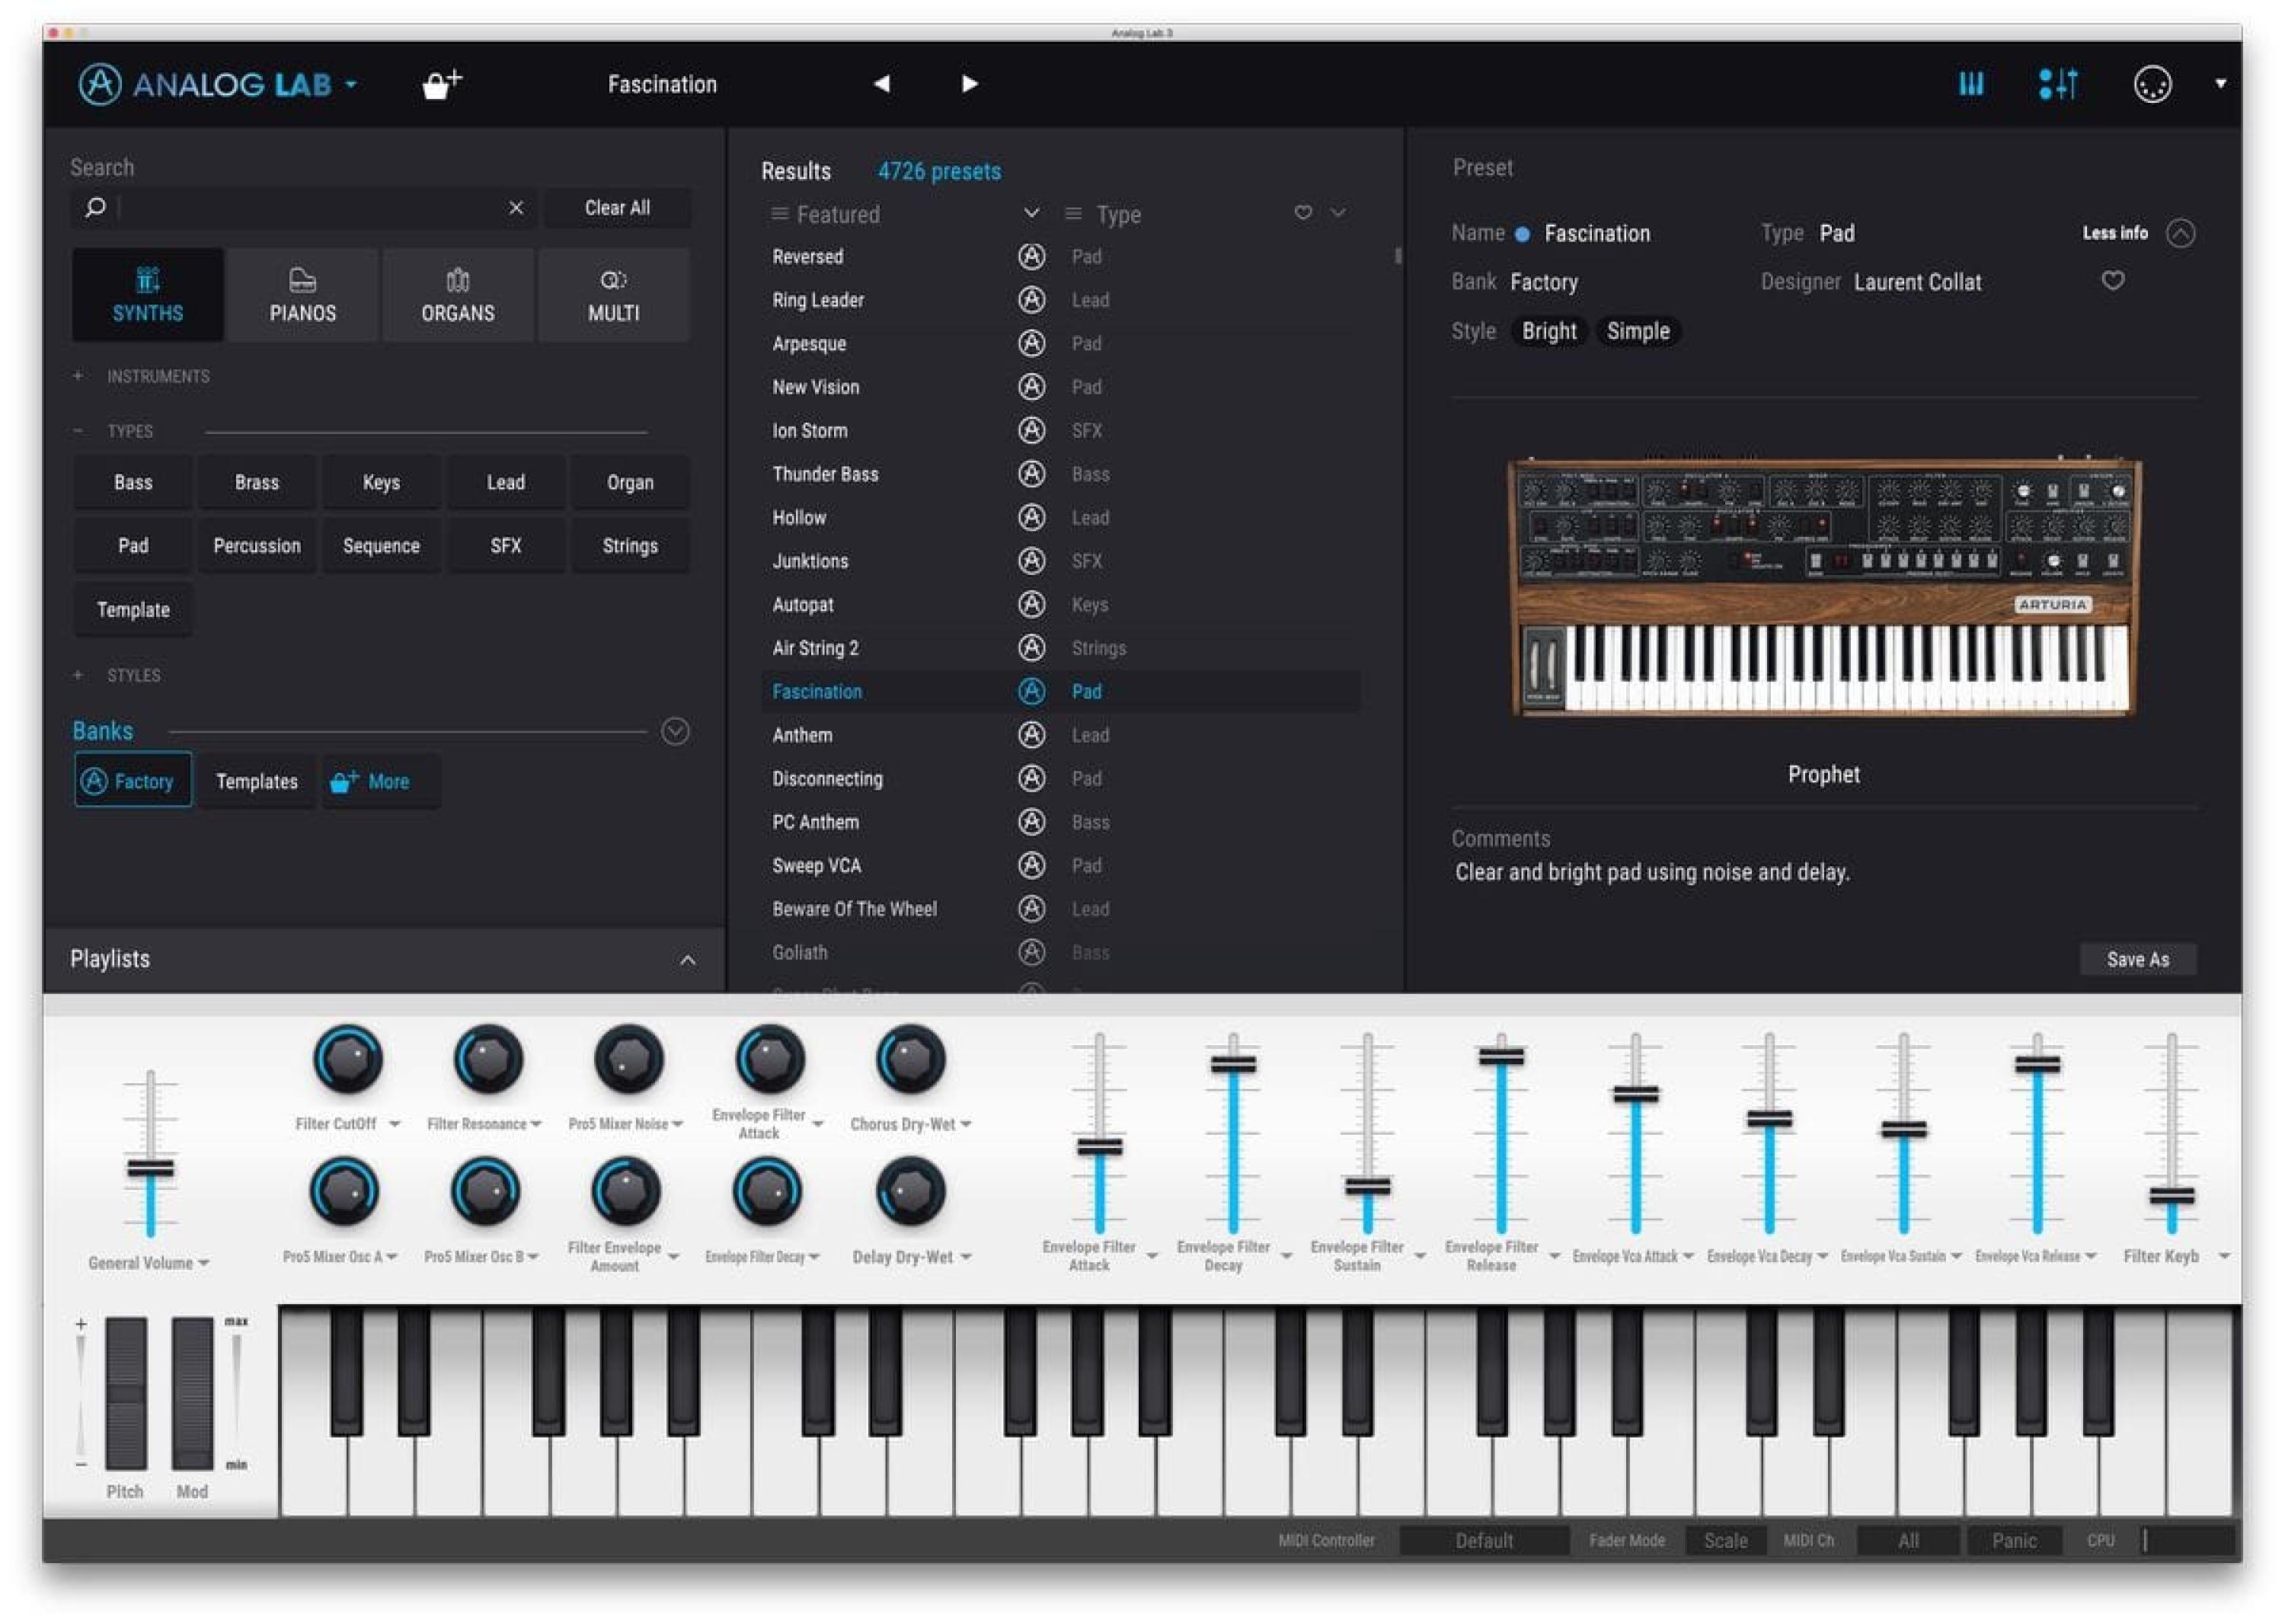Go to next preset arrow
This screenshot has height=1624, width=2285.
point(969,84)
